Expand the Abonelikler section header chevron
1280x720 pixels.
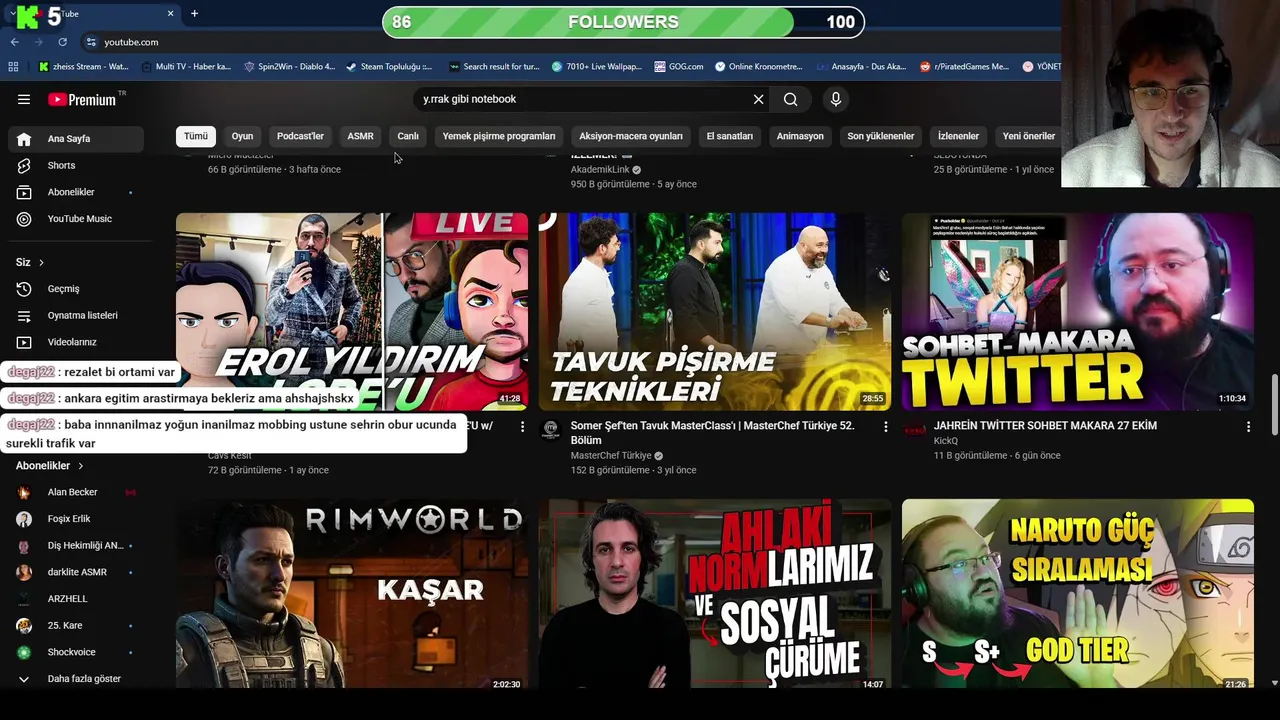point(81,466)
